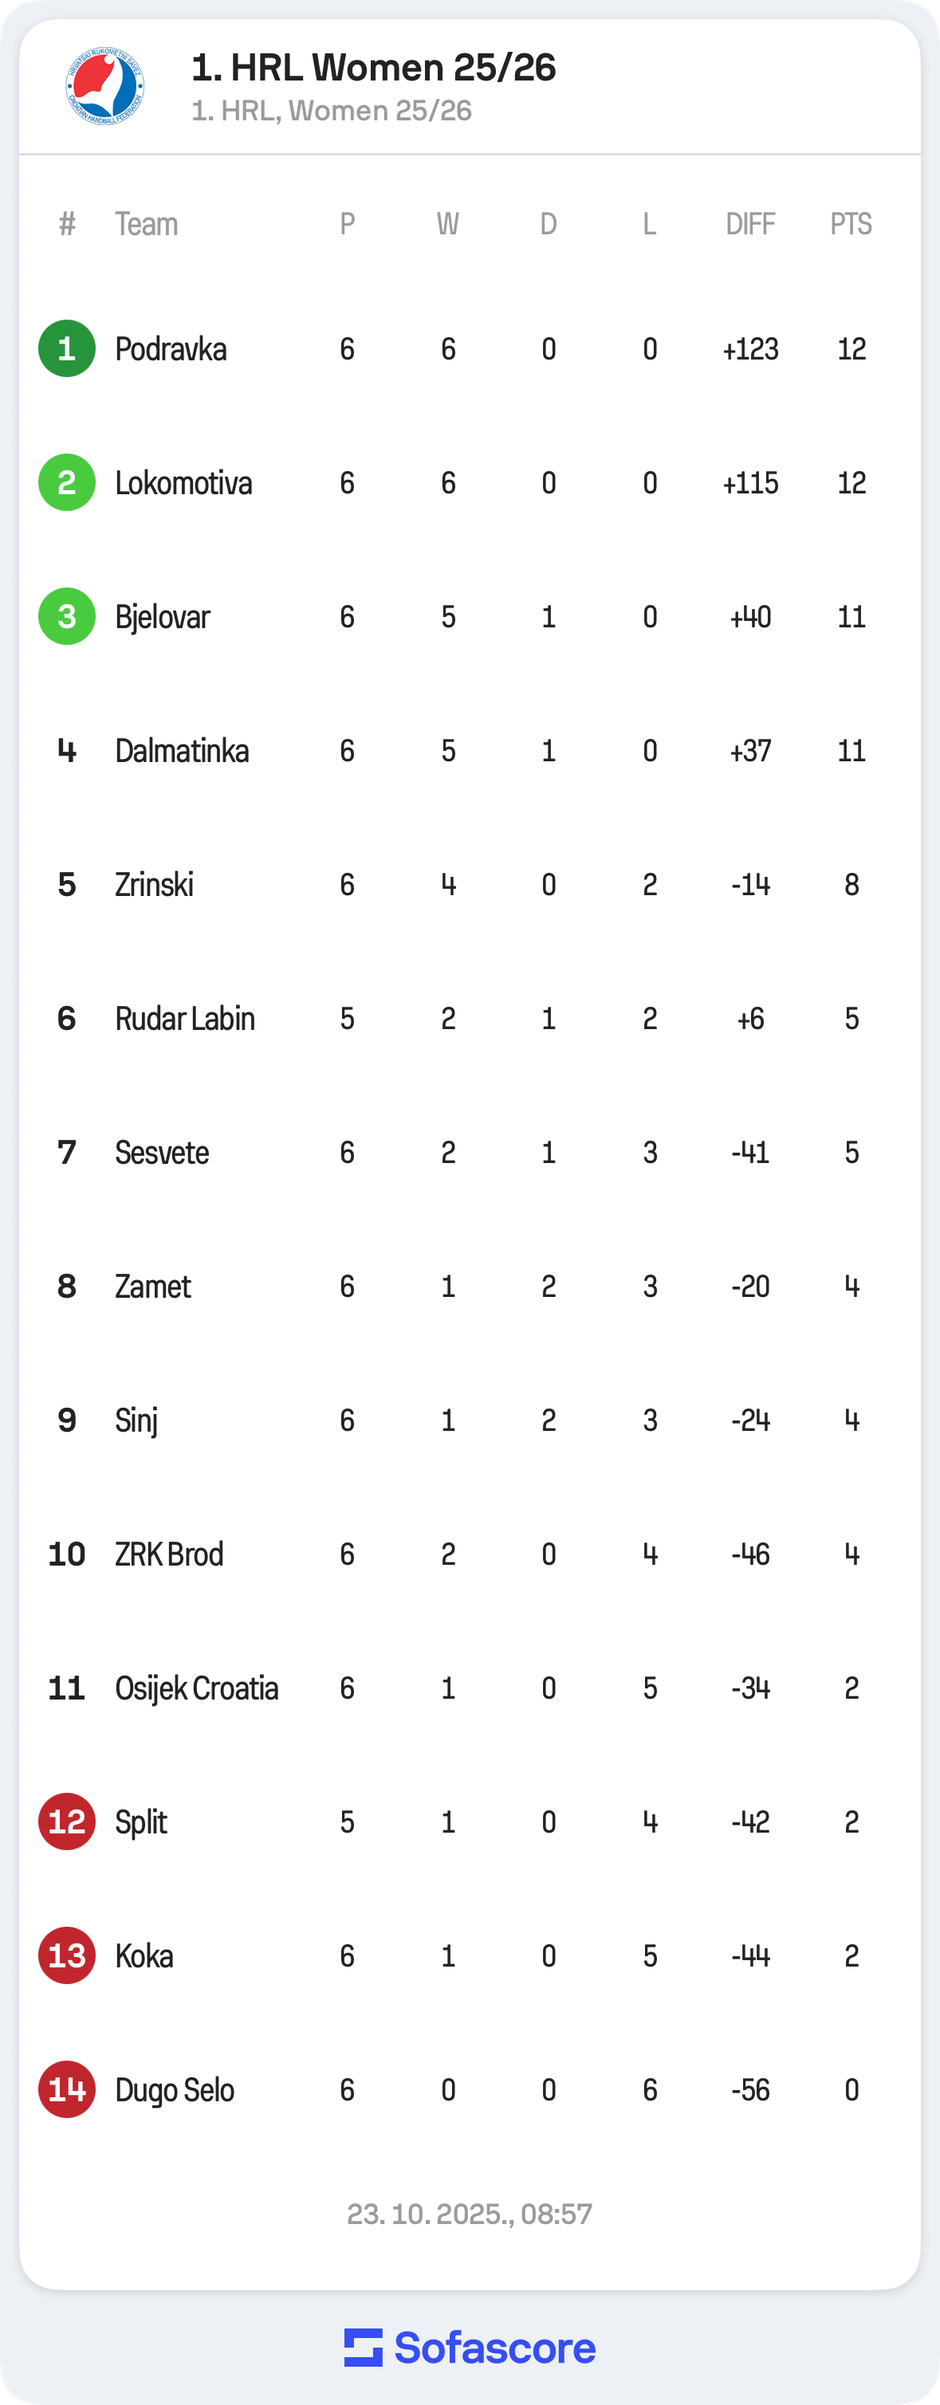
Task: Open the Podravka team row
Action: click(x=171, y=349)
